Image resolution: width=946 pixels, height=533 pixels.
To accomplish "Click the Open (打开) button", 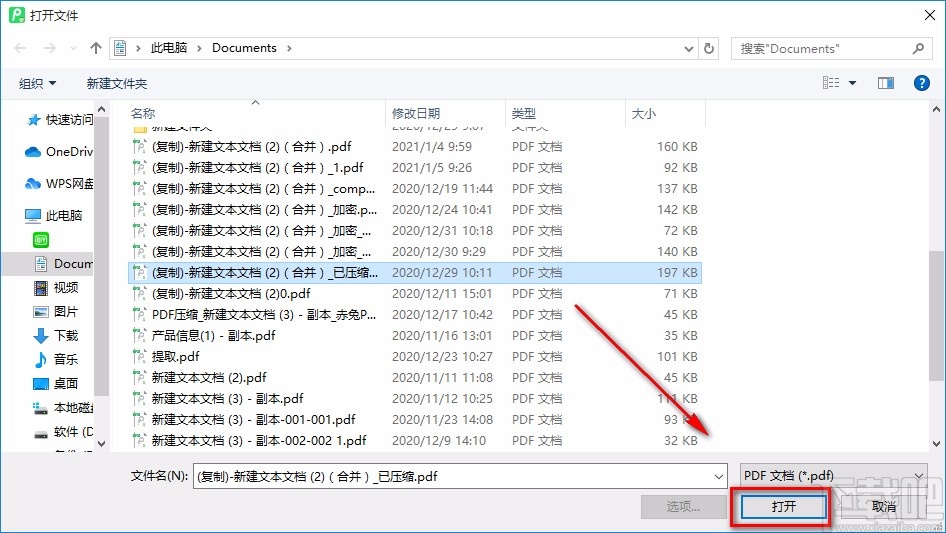I will pos(783,506).
